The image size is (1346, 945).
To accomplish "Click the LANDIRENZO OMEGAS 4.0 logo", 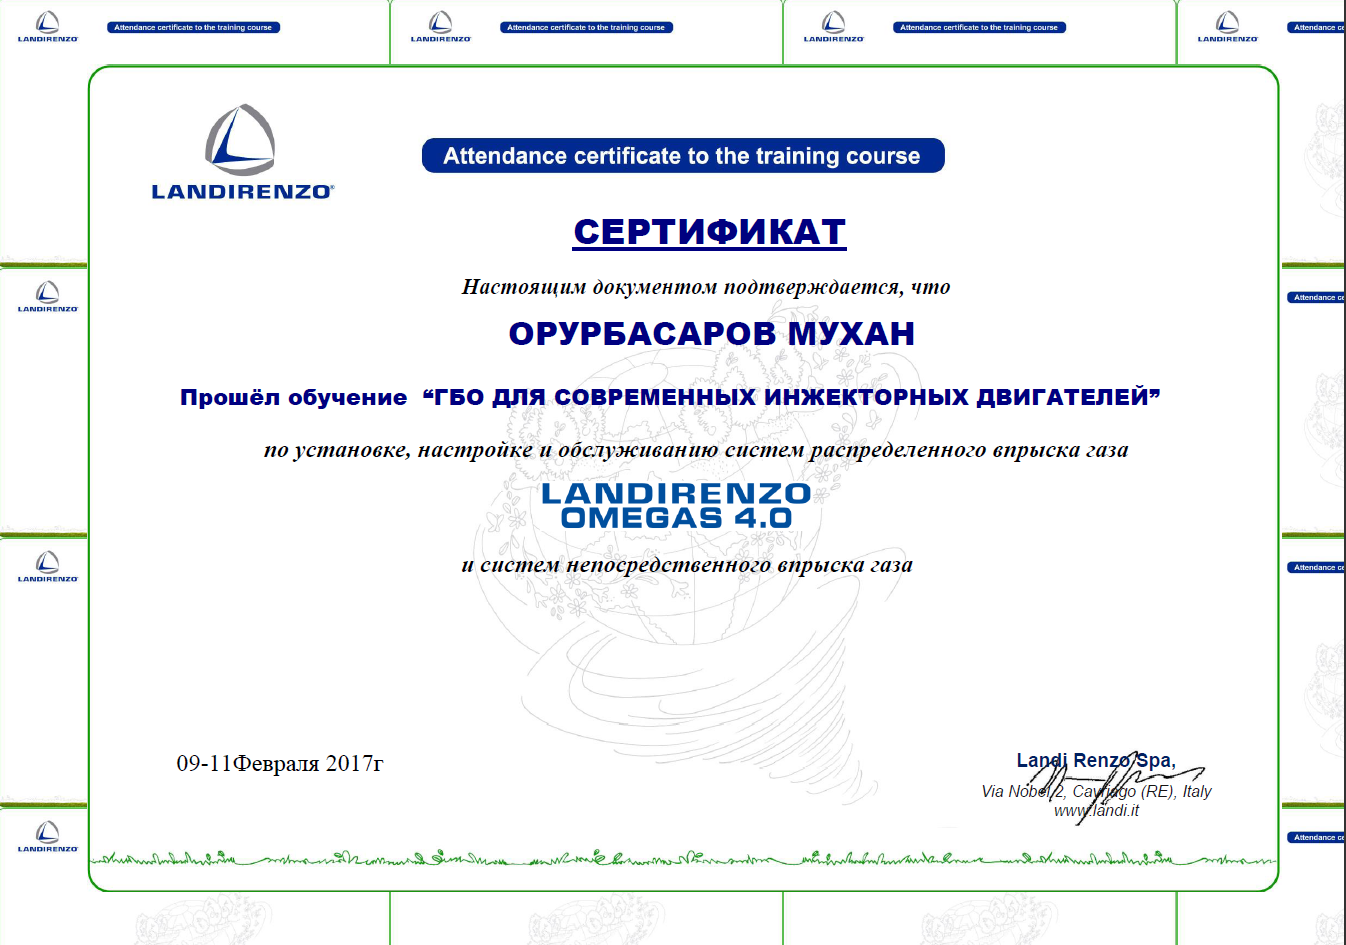I will pos(676,505).
